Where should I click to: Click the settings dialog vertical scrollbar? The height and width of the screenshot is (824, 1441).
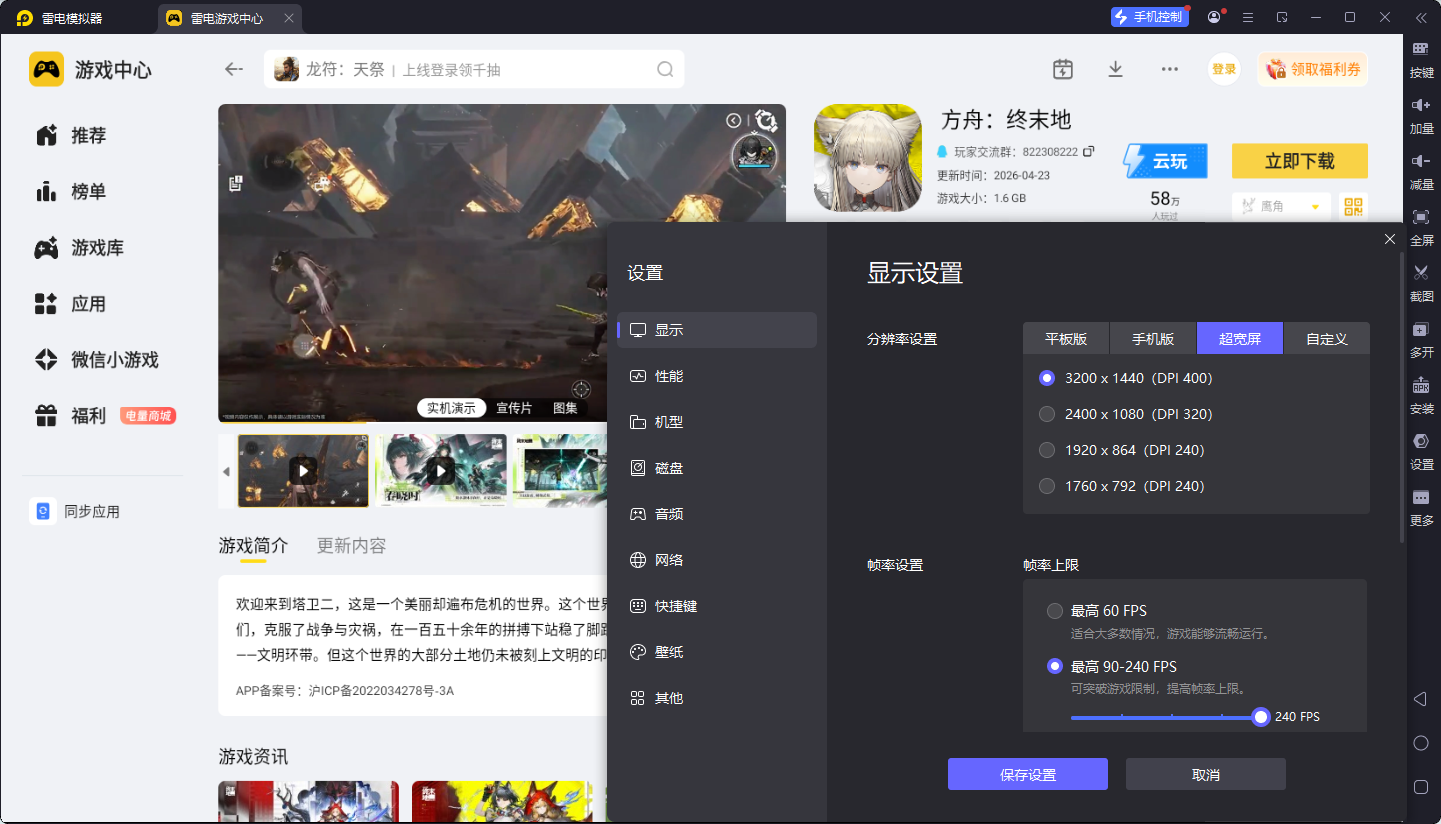click(1401, 398)
